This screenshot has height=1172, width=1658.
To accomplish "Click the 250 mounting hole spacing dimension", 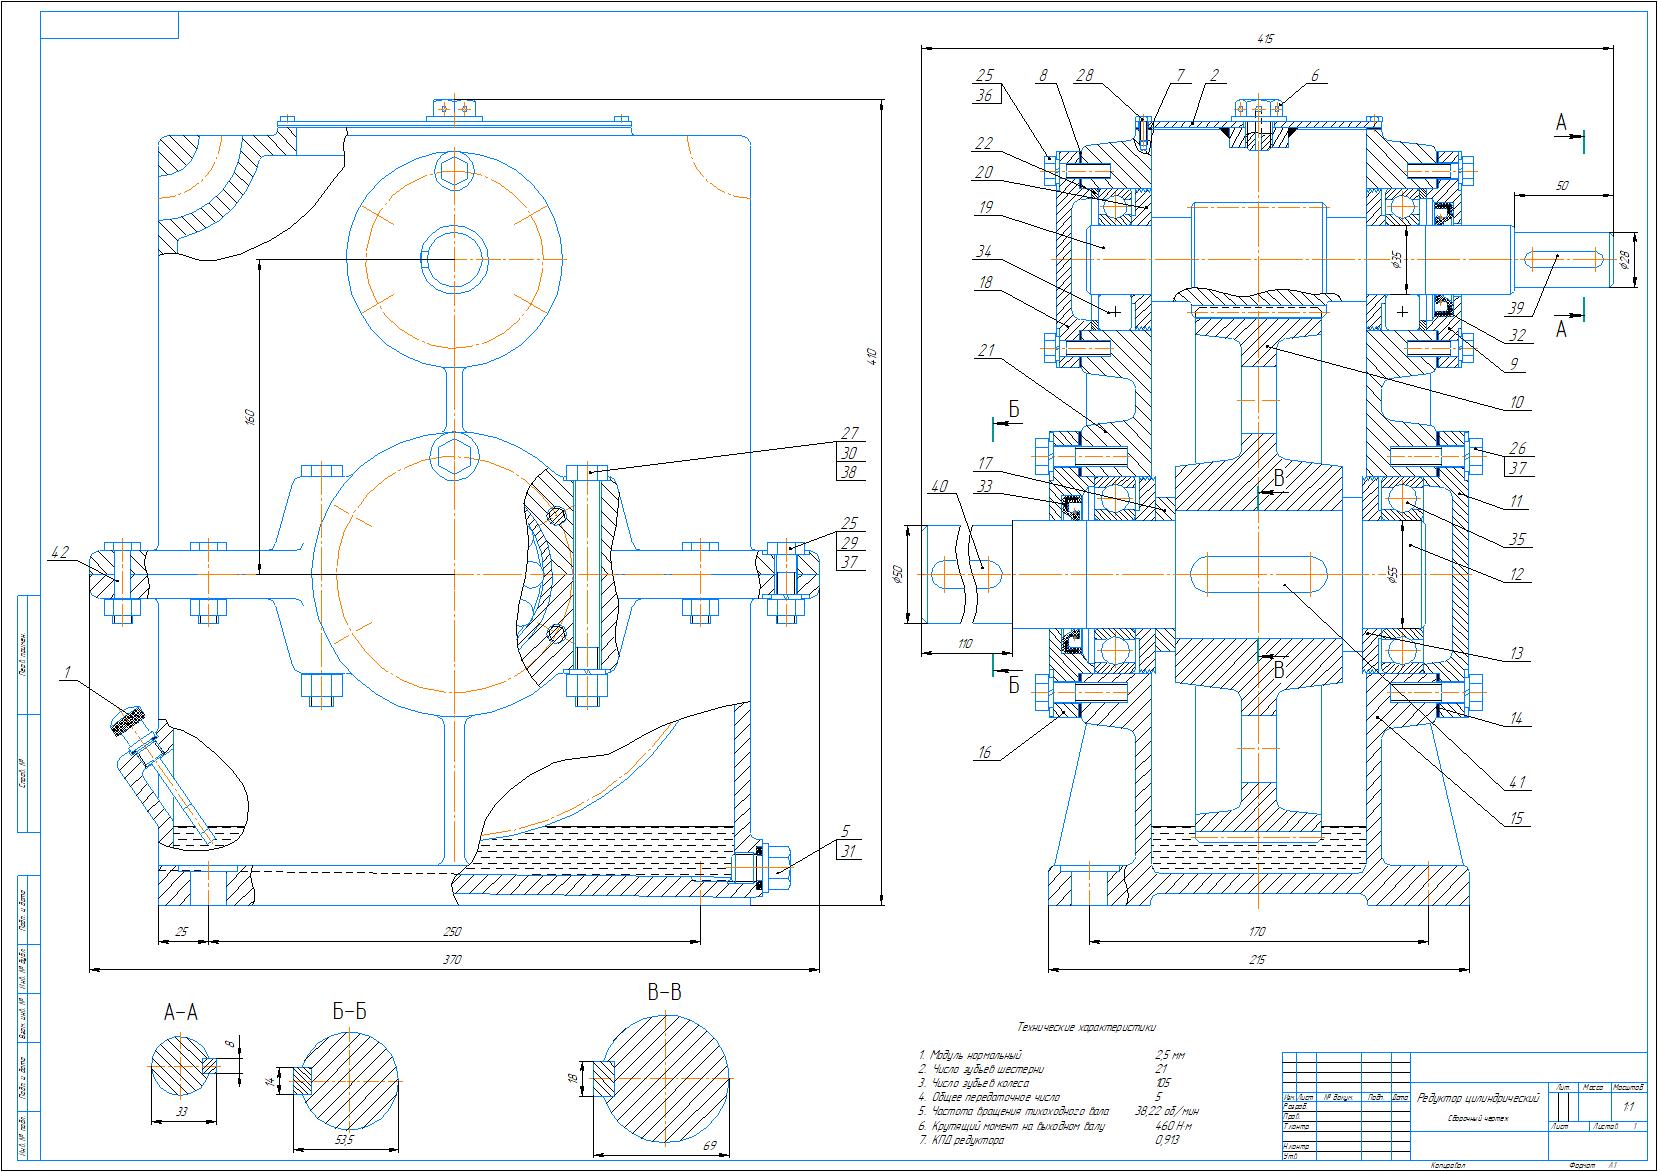I will point(453,932).
